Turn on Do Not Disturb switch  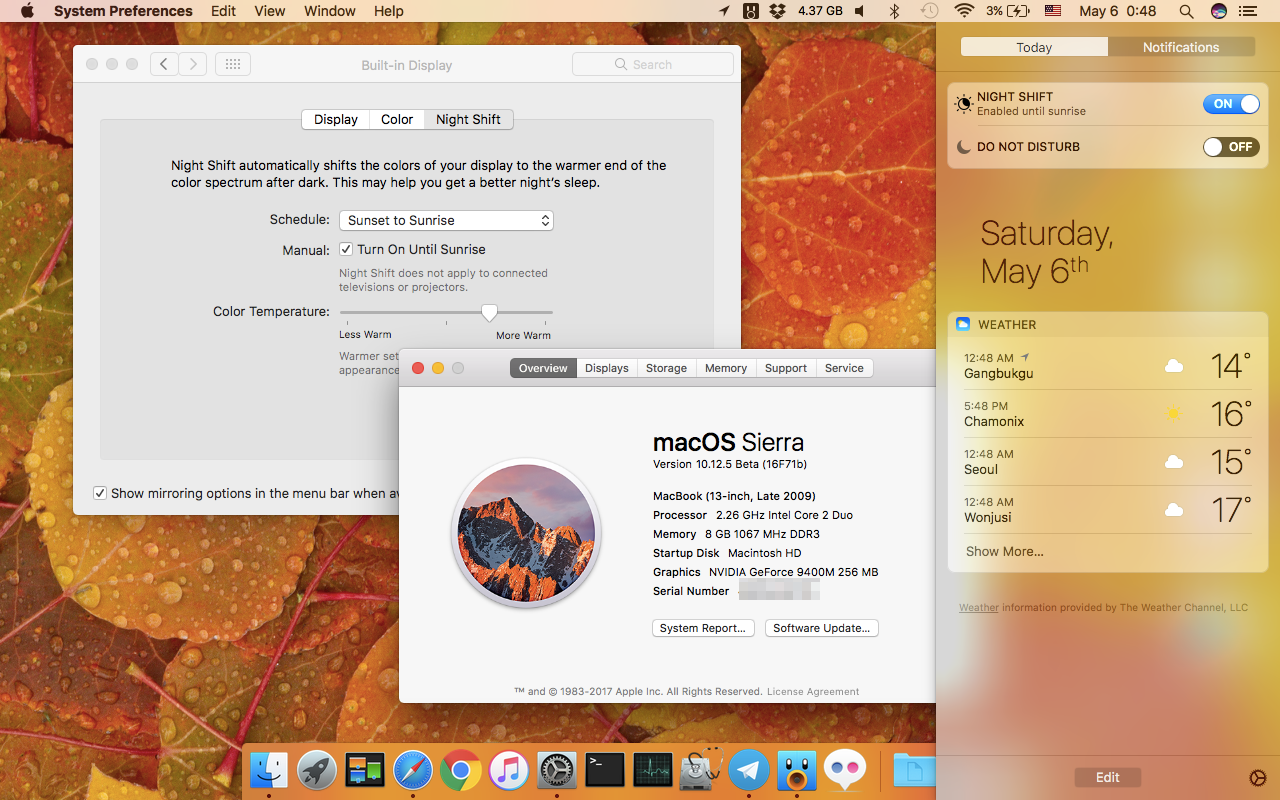click(x=1230, y=147)
